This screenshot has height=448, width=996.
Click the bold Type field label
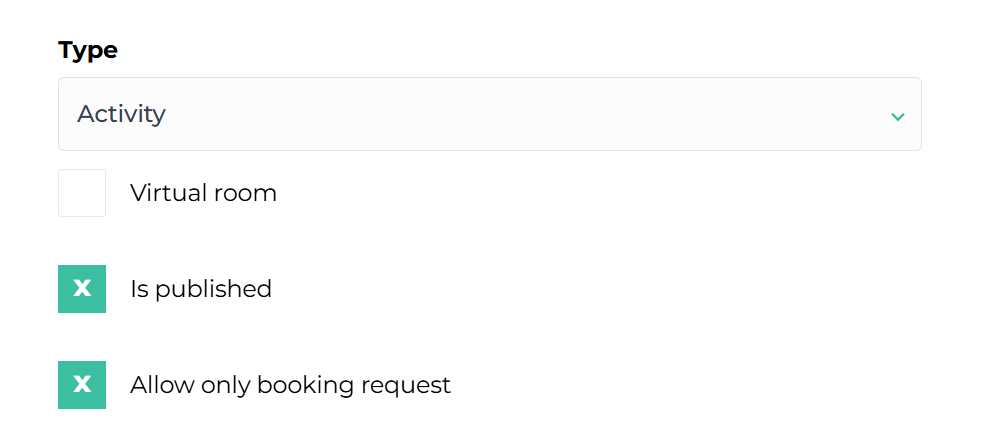coord(88,50)
